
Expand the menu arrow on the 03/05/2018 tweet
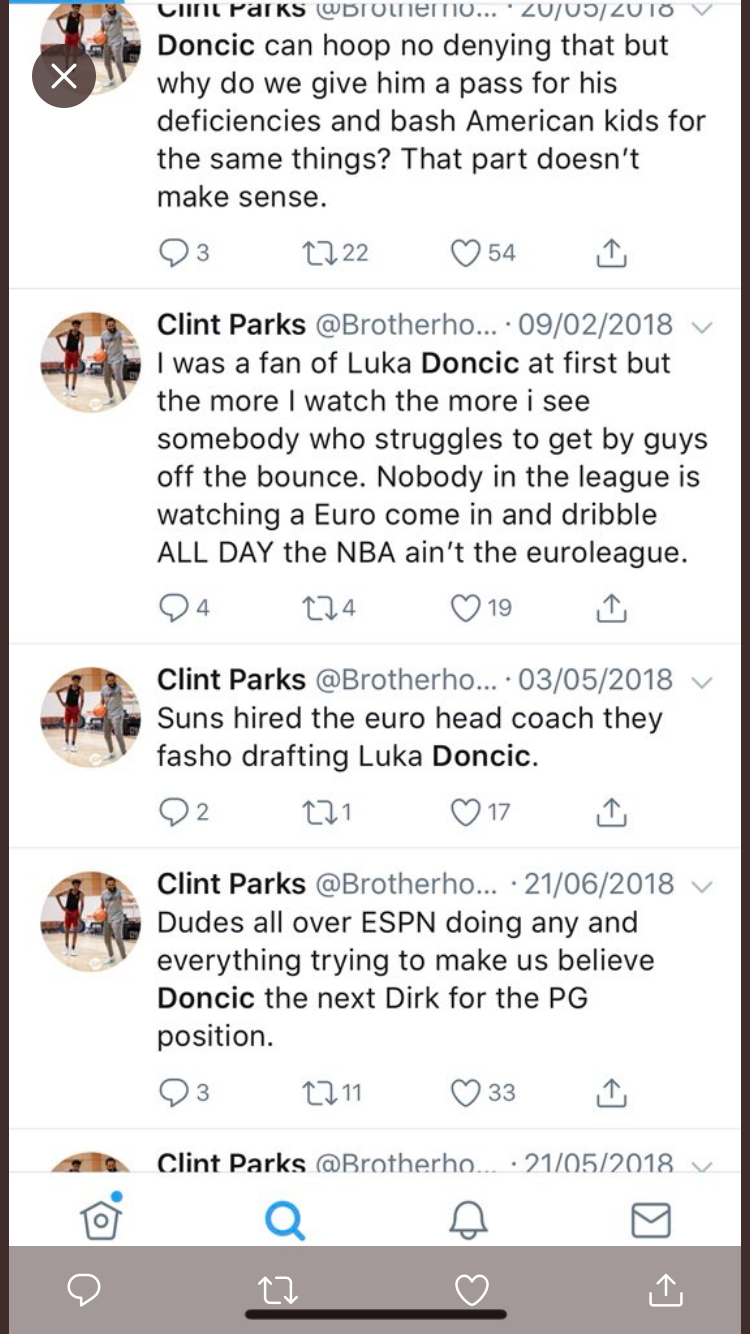point(702,682)
